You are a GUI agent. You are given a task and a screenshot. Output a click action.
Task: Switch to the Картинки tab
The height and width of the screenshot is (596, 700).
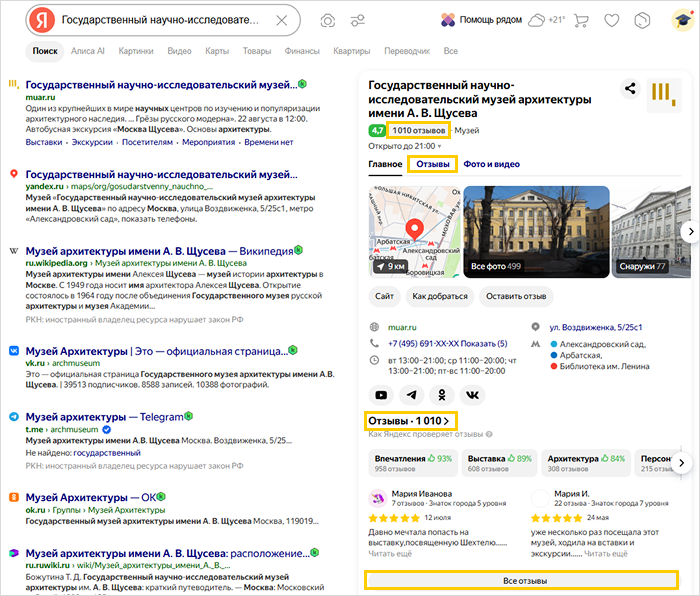coord(136,51)
